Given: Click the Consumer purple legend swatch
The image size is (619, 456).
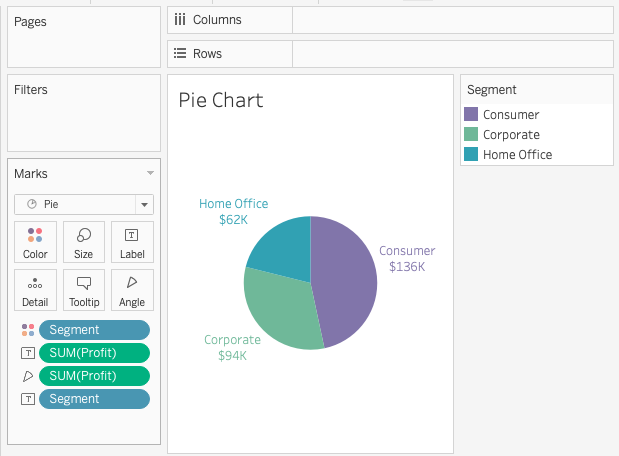Looking at the screenshot, I should 472,115.
